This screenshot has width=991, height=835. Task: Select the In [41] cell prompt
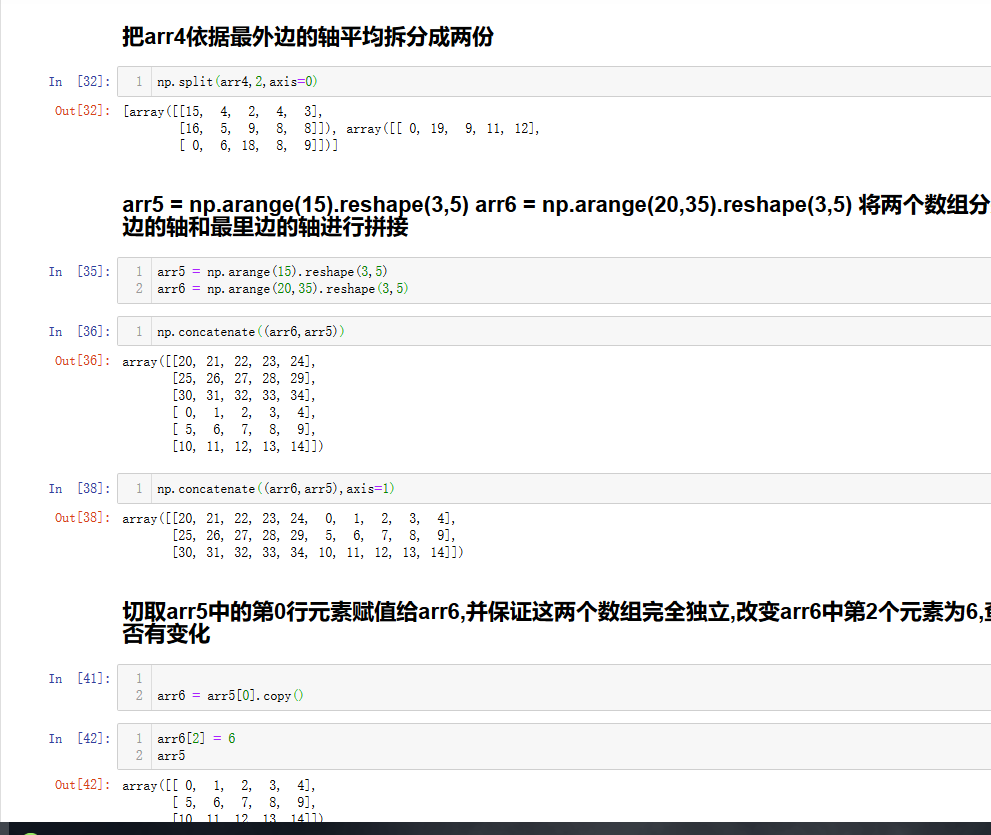[80, 678]
